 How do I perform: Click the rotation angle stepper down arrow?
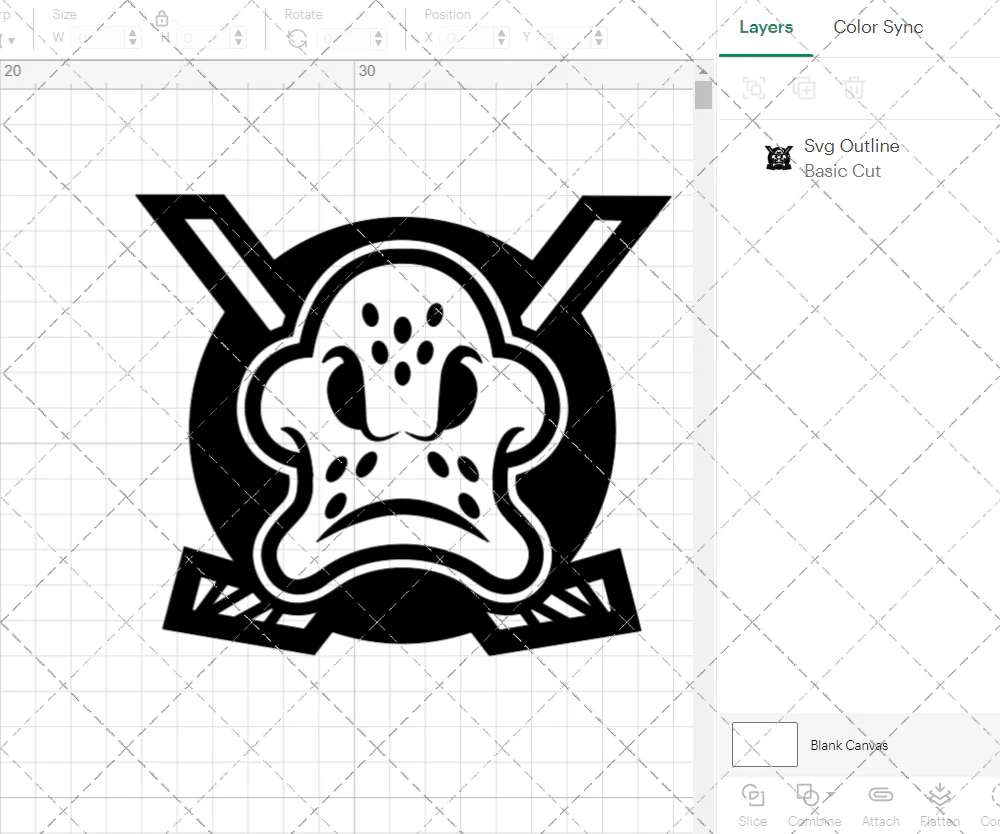coord(378,42)
